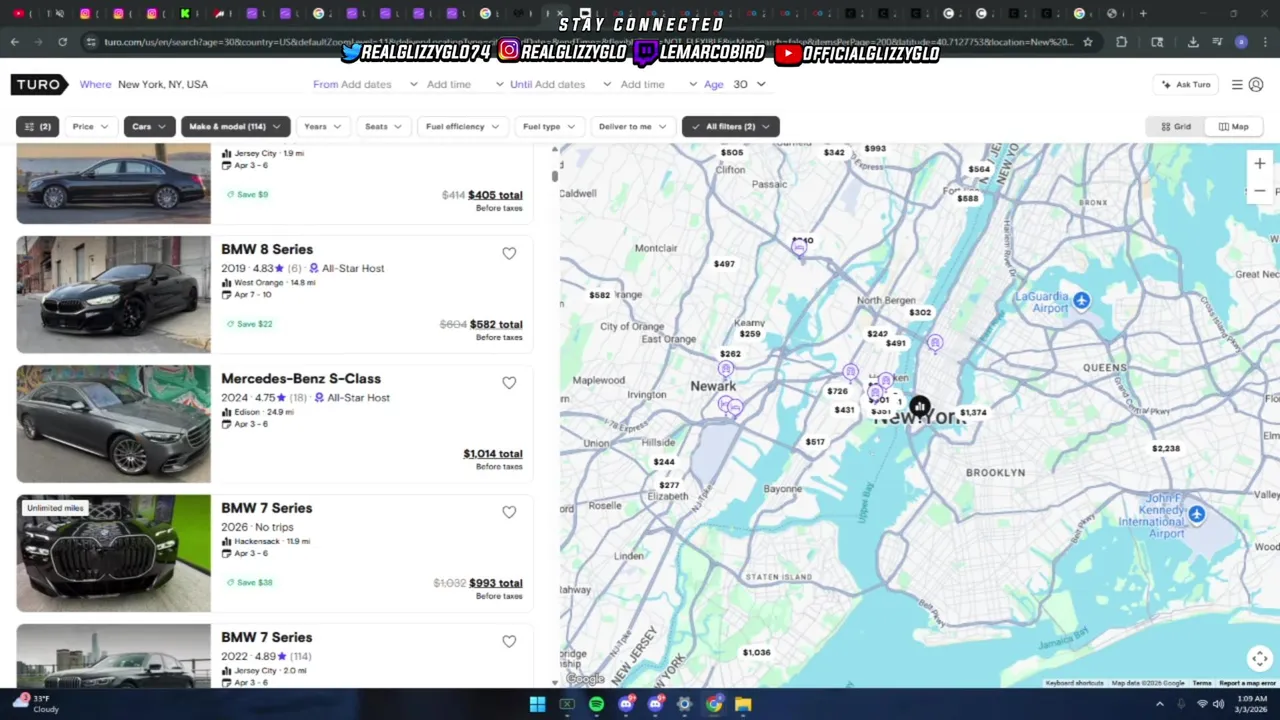Click the JFK Airport map marker
The image size is (1280, 720).
tap(1197, 514)
